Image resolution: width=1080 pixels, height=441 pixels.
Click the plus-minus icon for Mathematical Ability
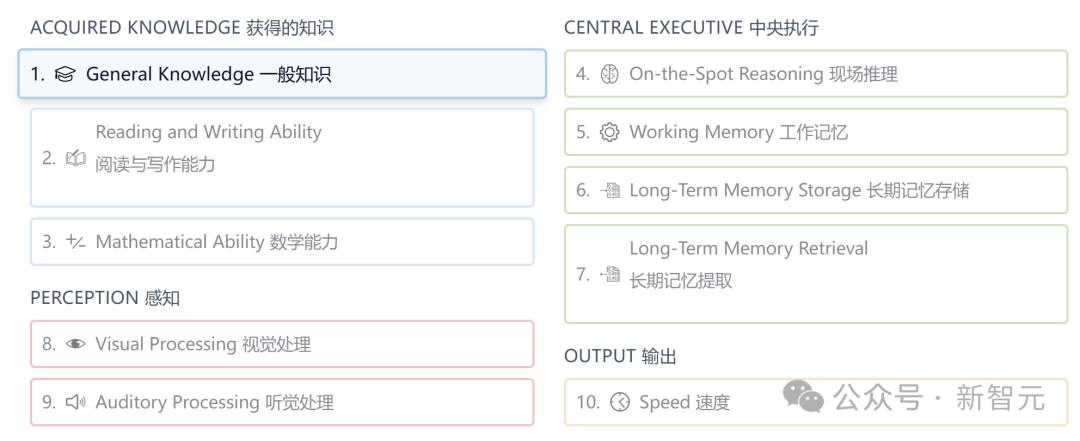point(76,242)
